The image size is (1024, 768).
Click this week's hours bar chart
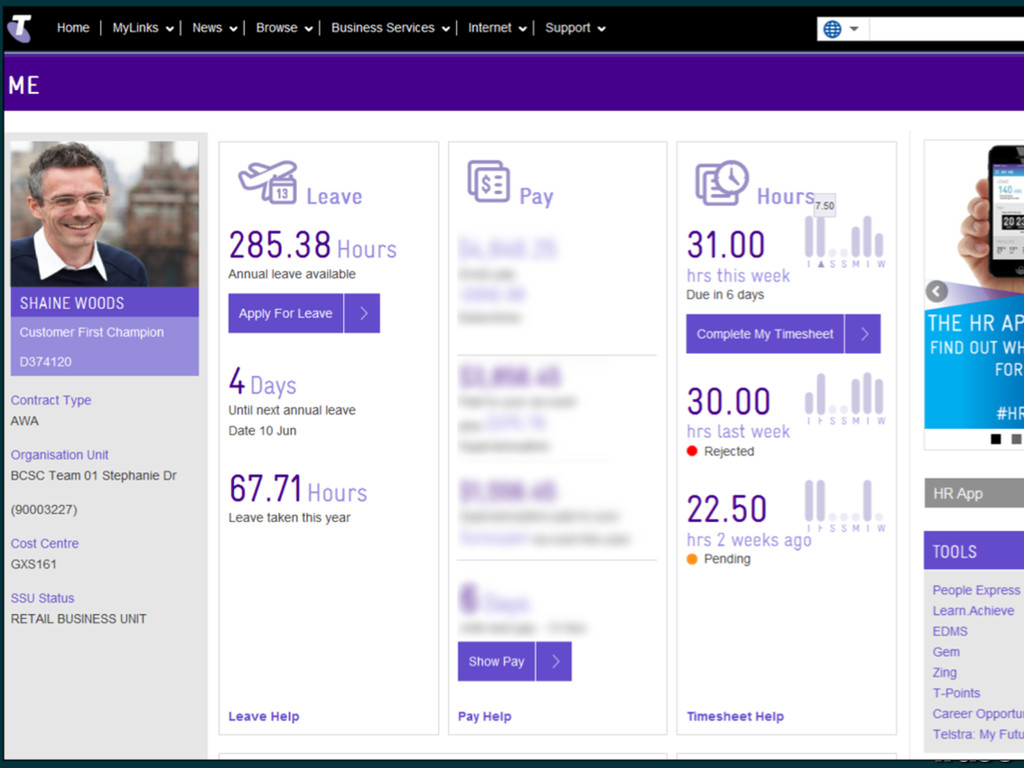click(x=845, y=242)
